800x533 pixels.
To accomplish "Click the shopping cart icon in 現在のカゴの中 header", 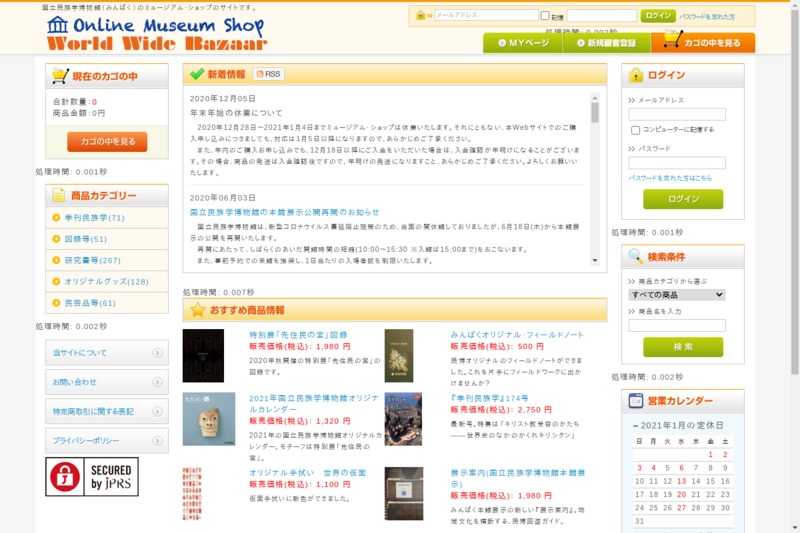I will click(60, 76).
